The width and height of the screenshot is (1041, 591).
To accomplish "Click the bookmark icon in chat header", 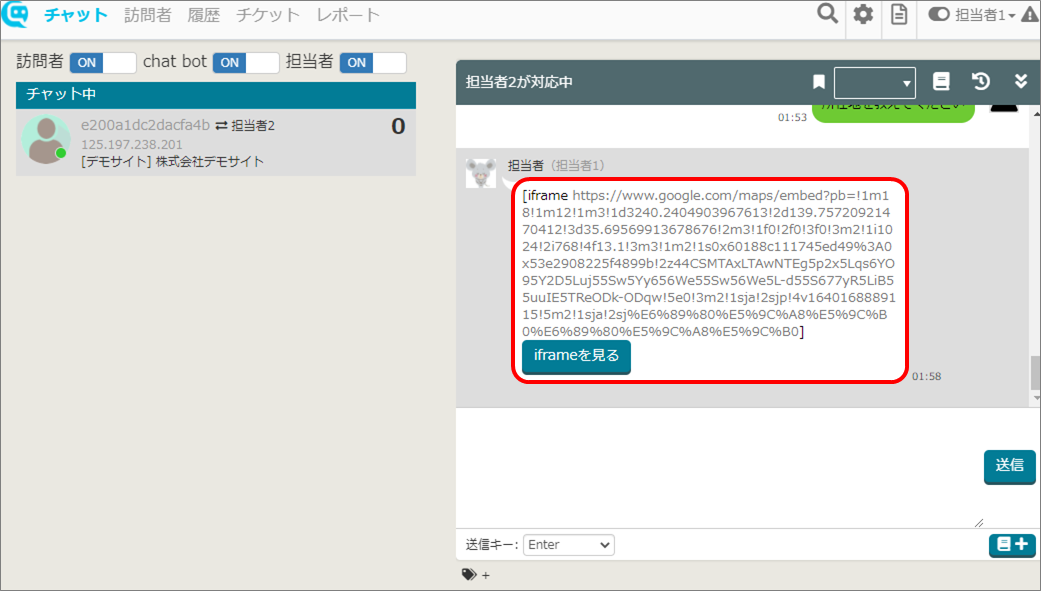I will (819, 82).
